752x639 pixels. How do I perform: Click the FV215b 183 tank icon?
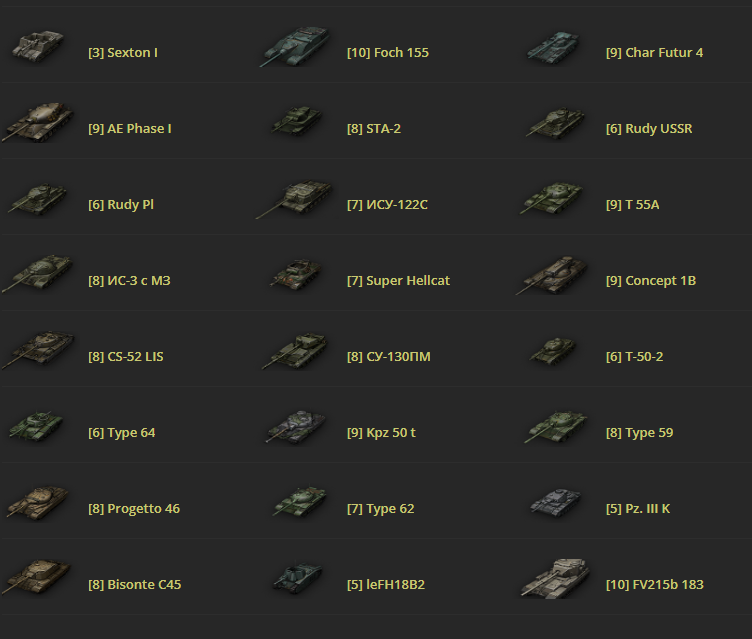[x=555, y=578]
